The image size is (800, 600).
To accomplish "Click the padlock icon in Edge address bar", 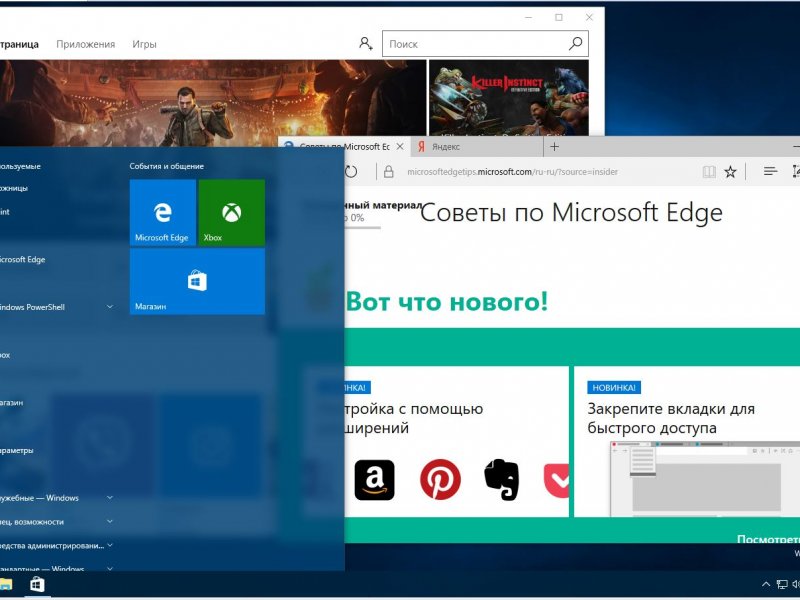I will (x=389, y=172).
